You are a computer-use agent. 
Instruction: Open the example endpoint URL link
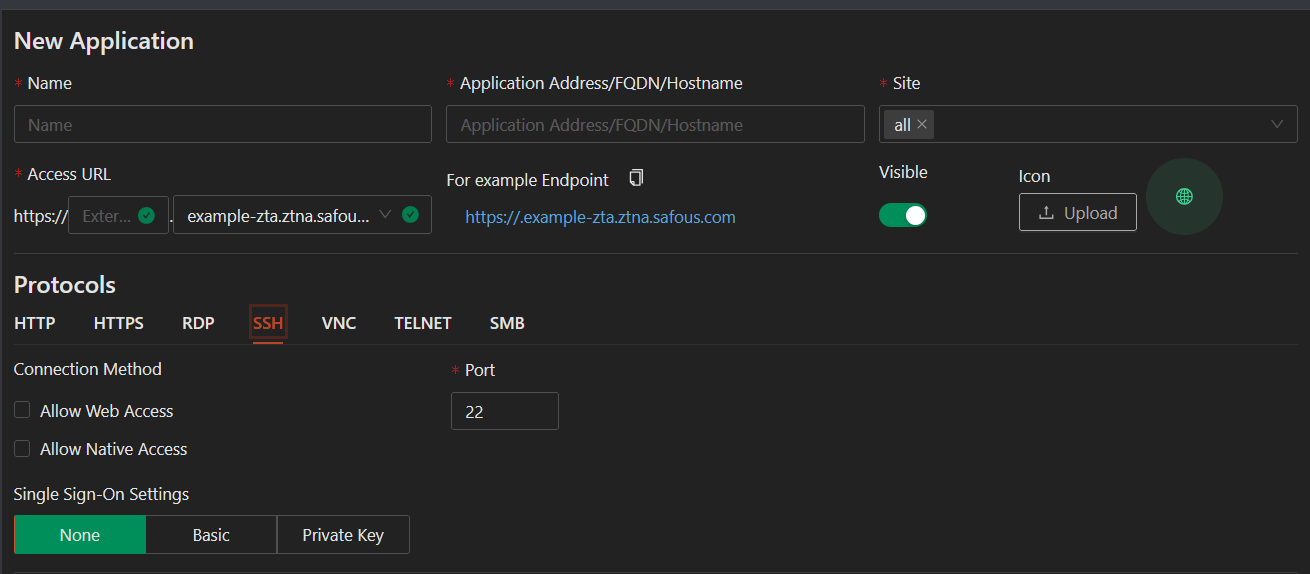pos(600,217)
